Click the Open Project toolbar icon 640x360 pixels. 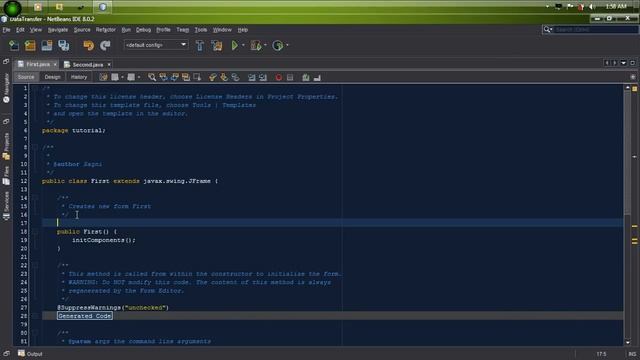(47, 45)
